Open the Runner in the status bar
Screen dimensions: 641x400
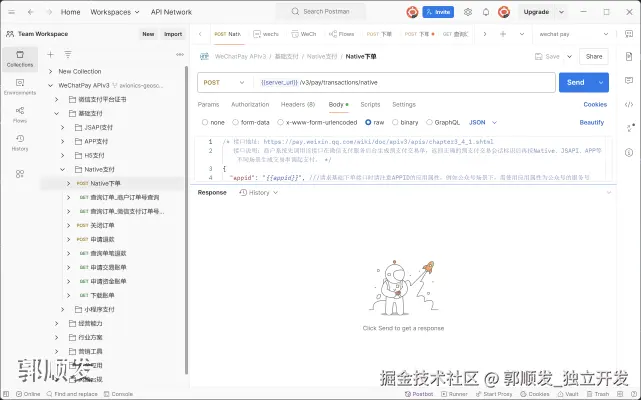[x=454, y=394]
